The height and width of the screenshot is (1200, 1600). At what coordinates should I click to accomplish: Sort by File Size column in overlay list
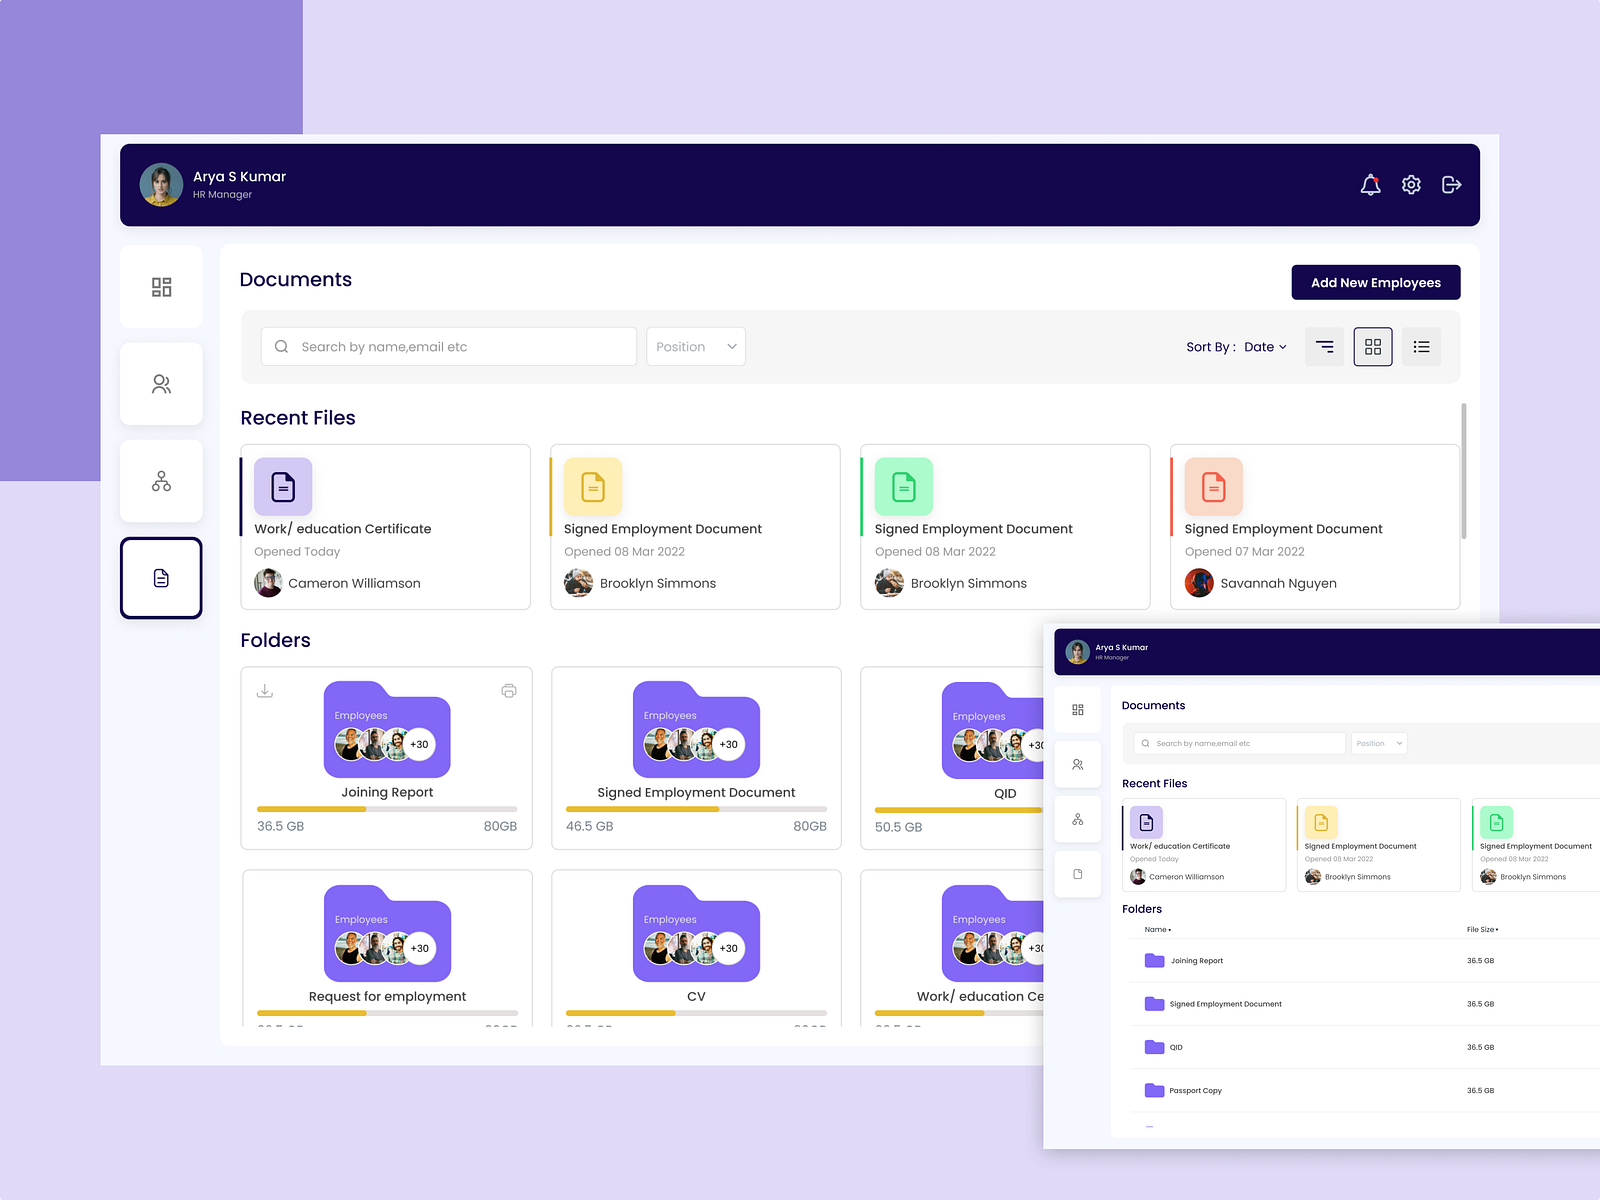(1483, 930)
